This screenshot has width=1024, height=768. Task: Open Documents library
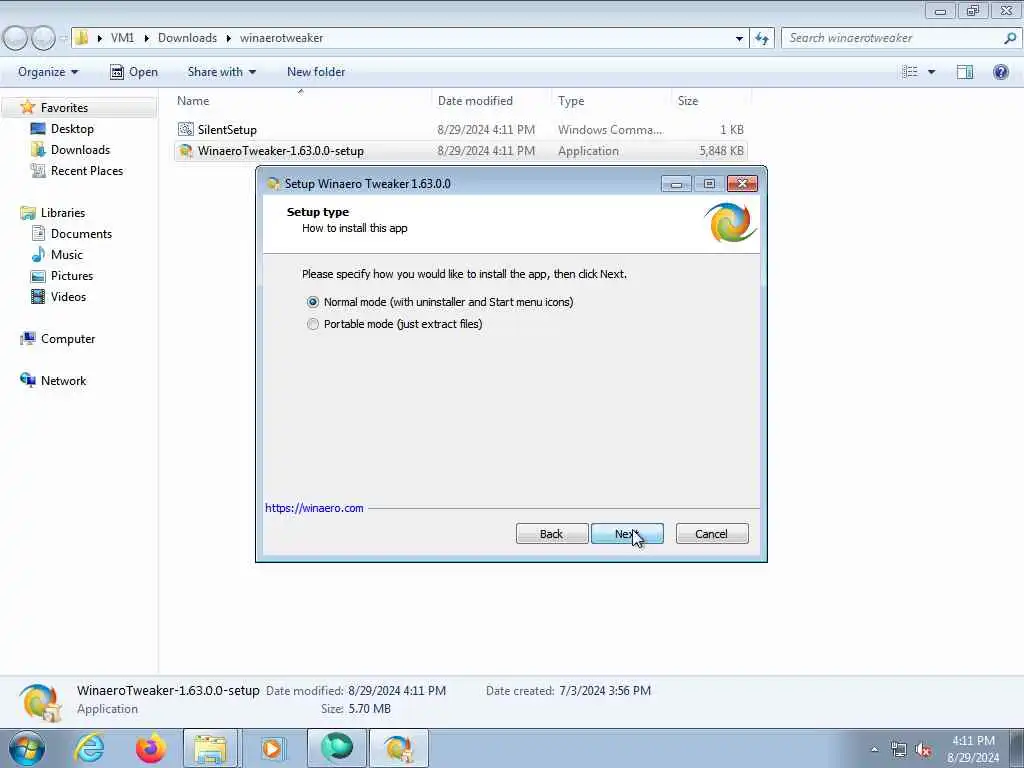[x=81, y=234]
